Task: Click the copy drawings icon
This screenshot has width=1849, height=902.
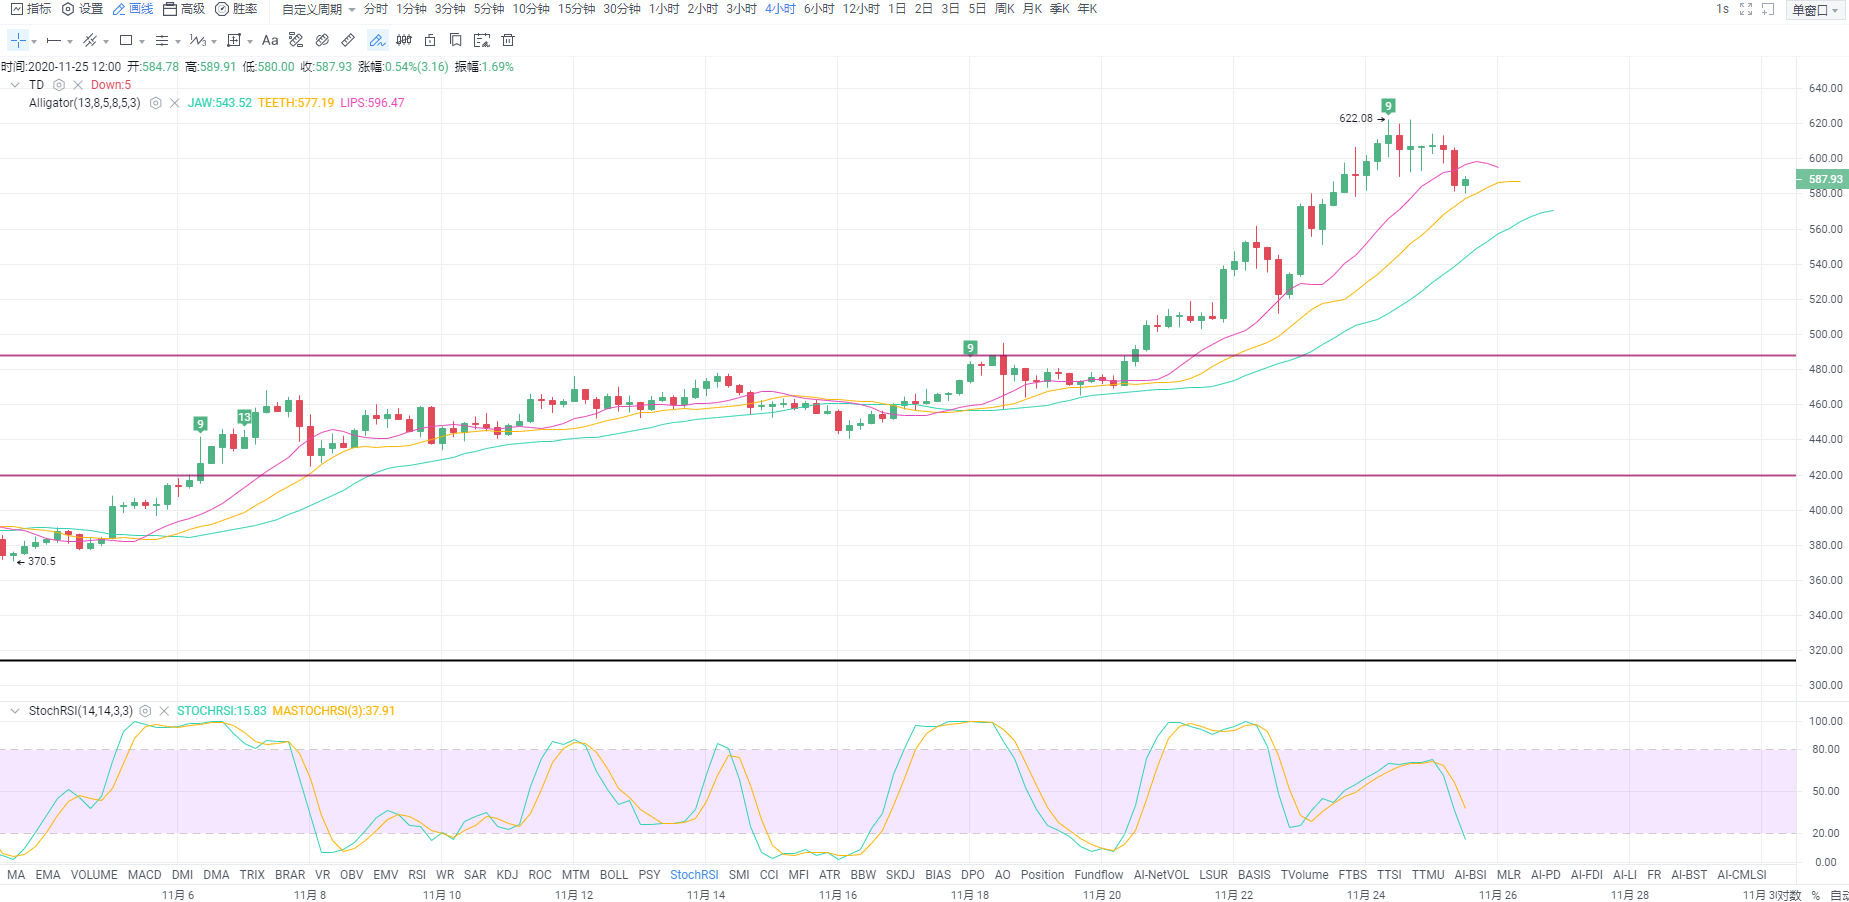Action: pyautogui.click(x=456, y=41)
